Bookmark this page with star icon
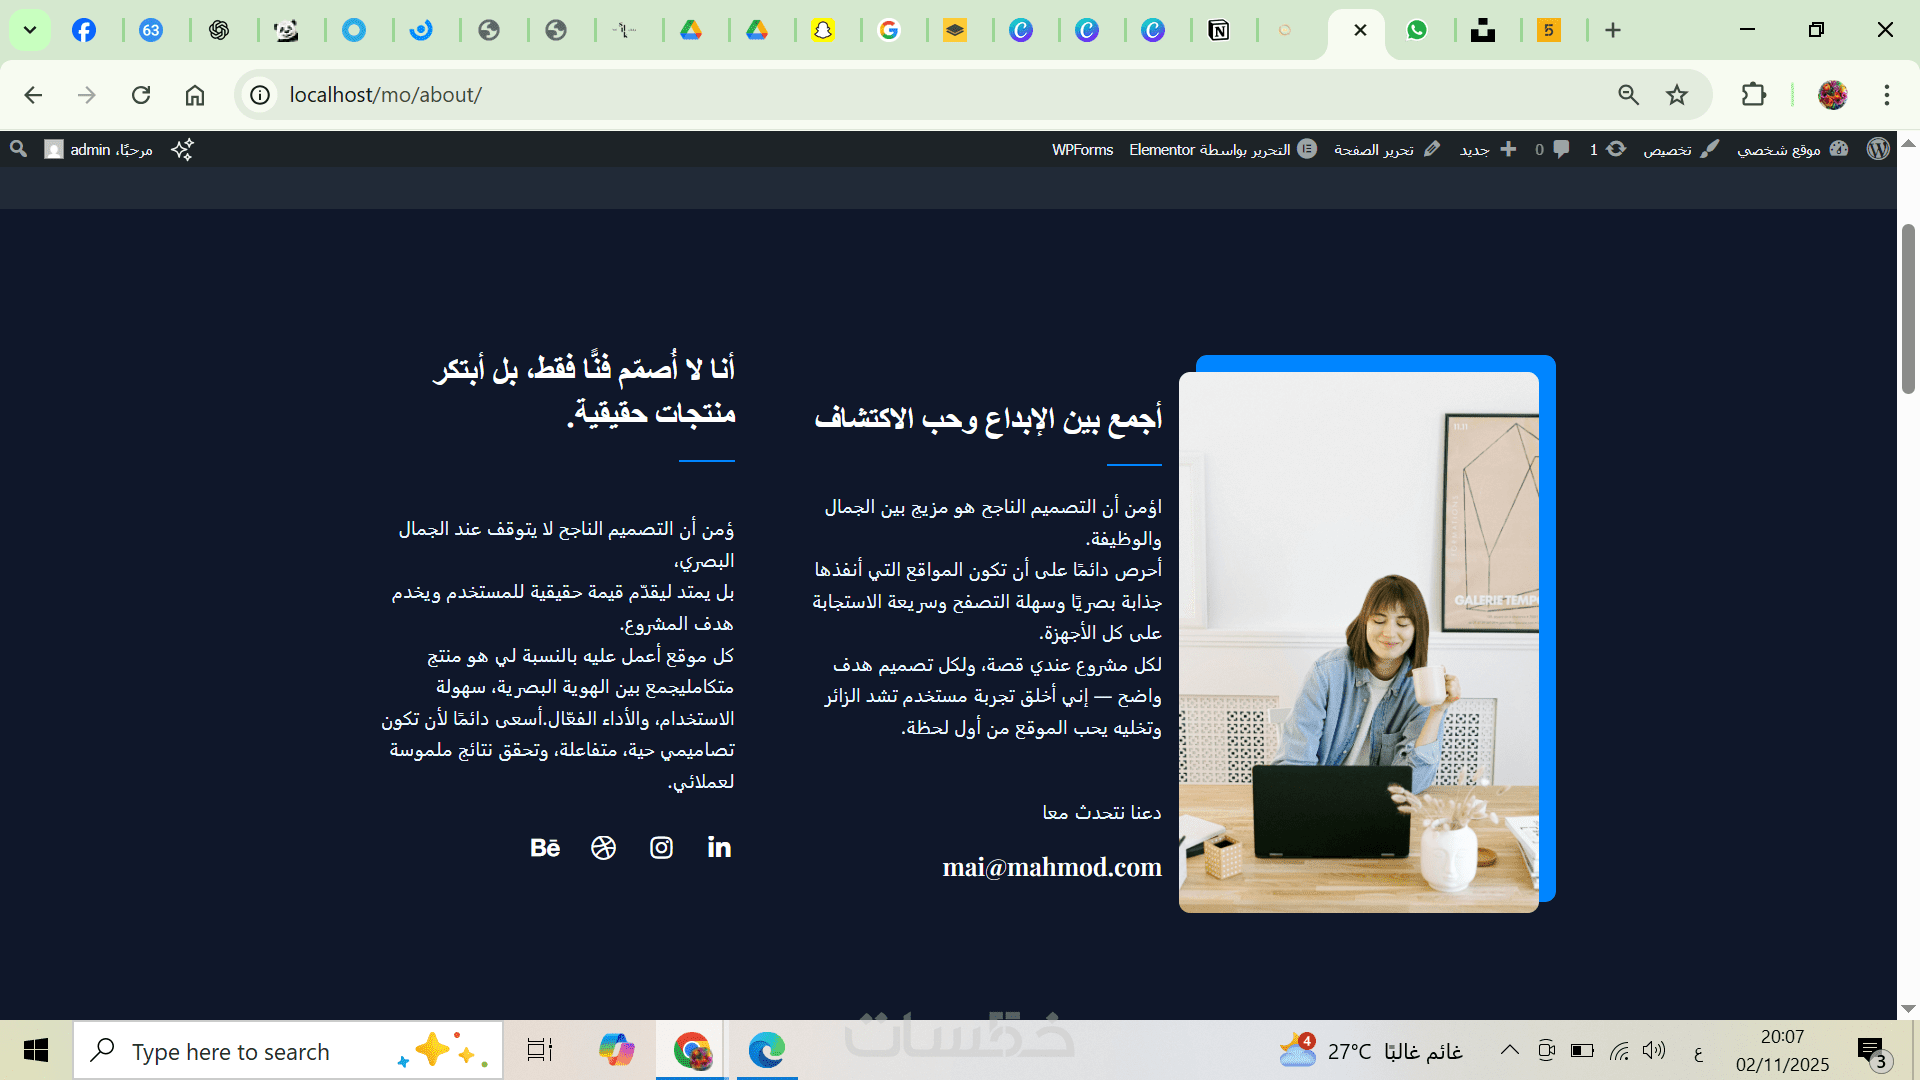Screen dimensions: 1920x1080 point(1677,95)
